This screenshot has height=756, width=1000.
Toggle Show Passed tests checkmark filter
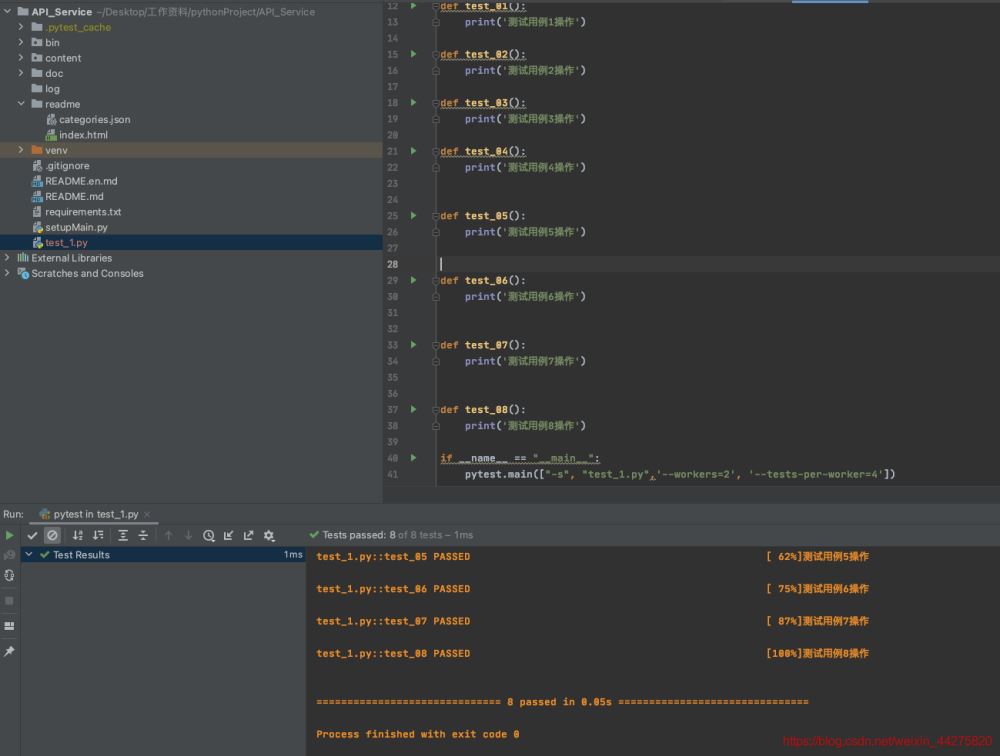click(32, 535)
